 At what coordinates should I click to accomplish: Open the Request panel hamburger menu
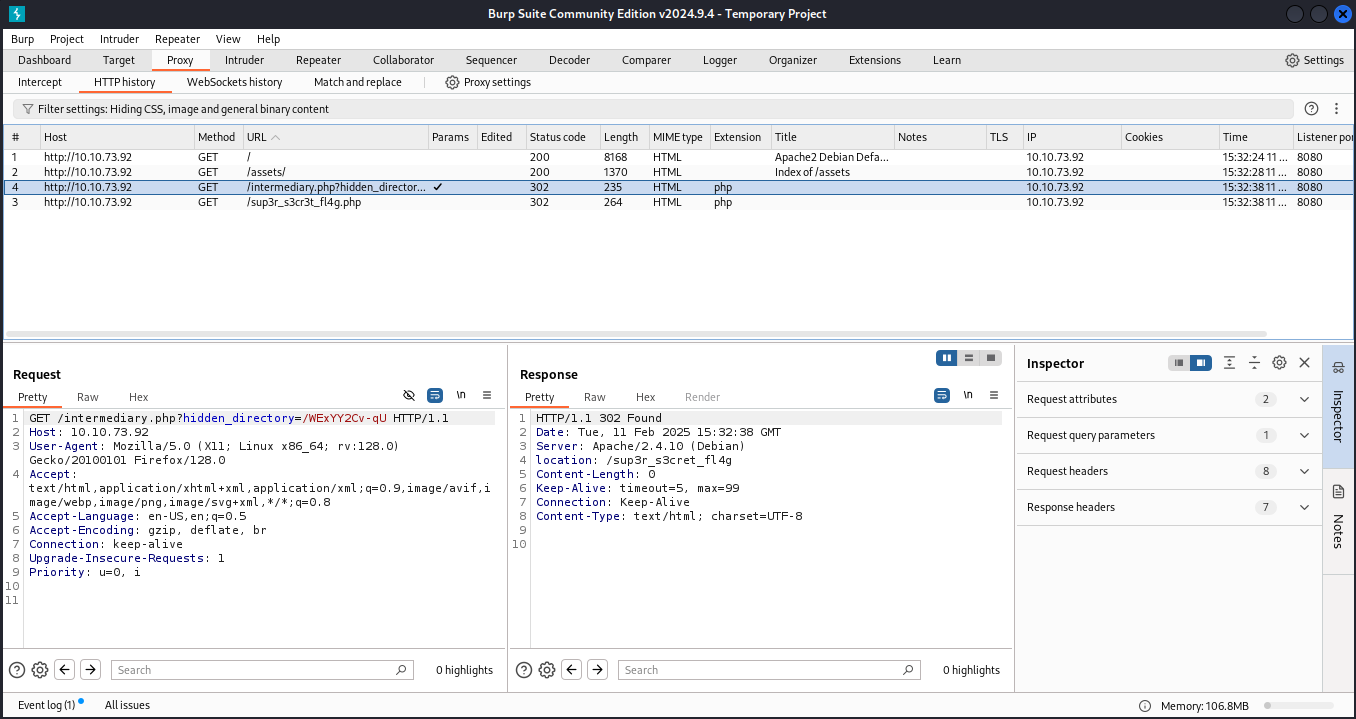click(487, 395)
